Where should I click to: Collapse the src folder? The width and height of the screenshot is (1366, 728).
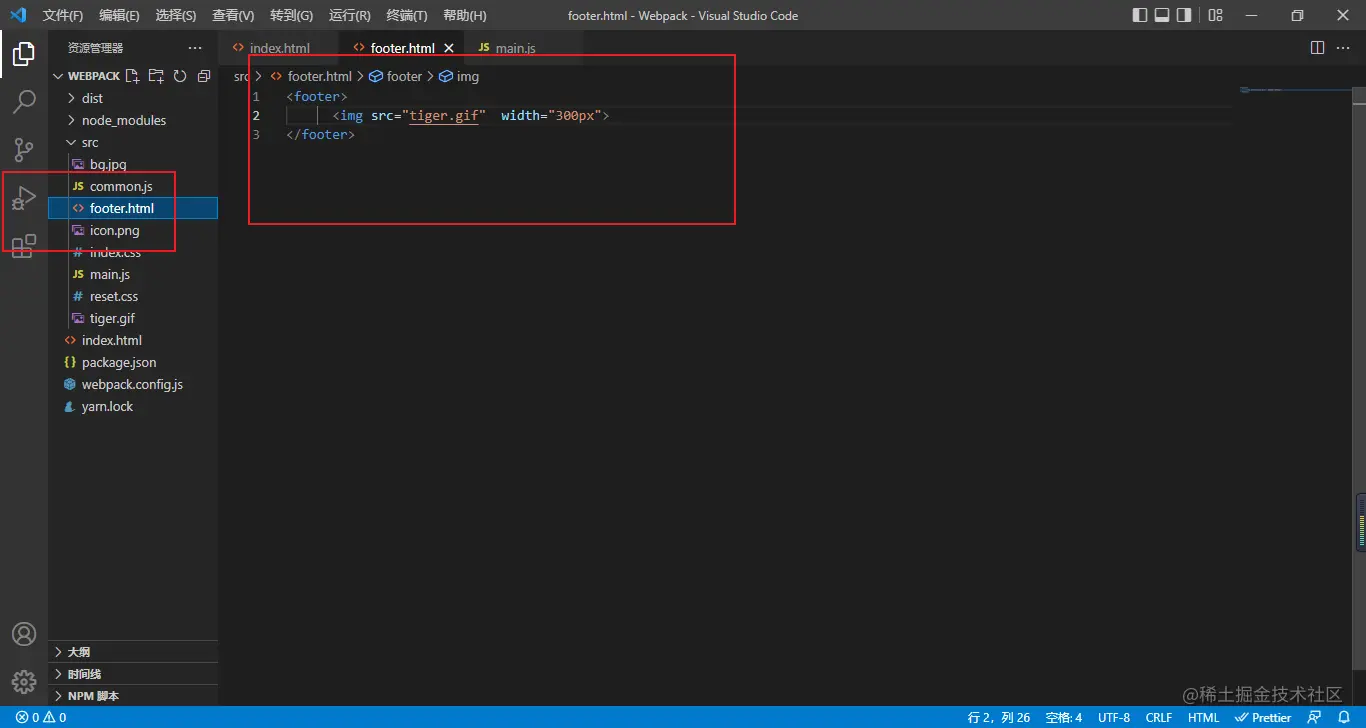[x=71, y=142]
